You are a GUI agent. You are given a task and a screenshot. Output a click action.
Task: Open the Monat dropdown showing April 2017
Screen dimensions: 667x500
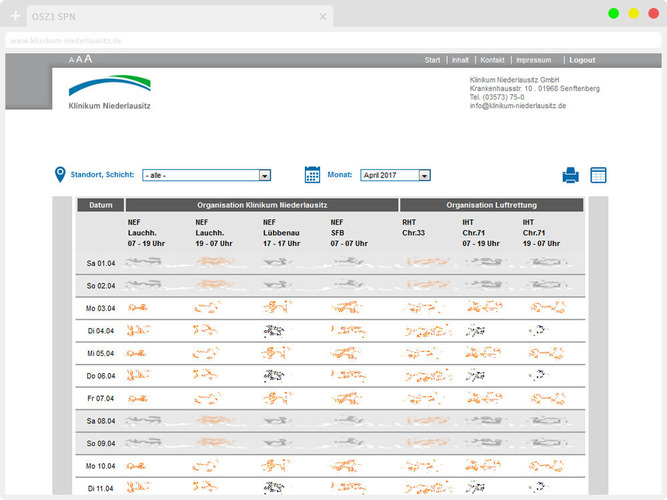pyautogui.click(x=395, y=175)
